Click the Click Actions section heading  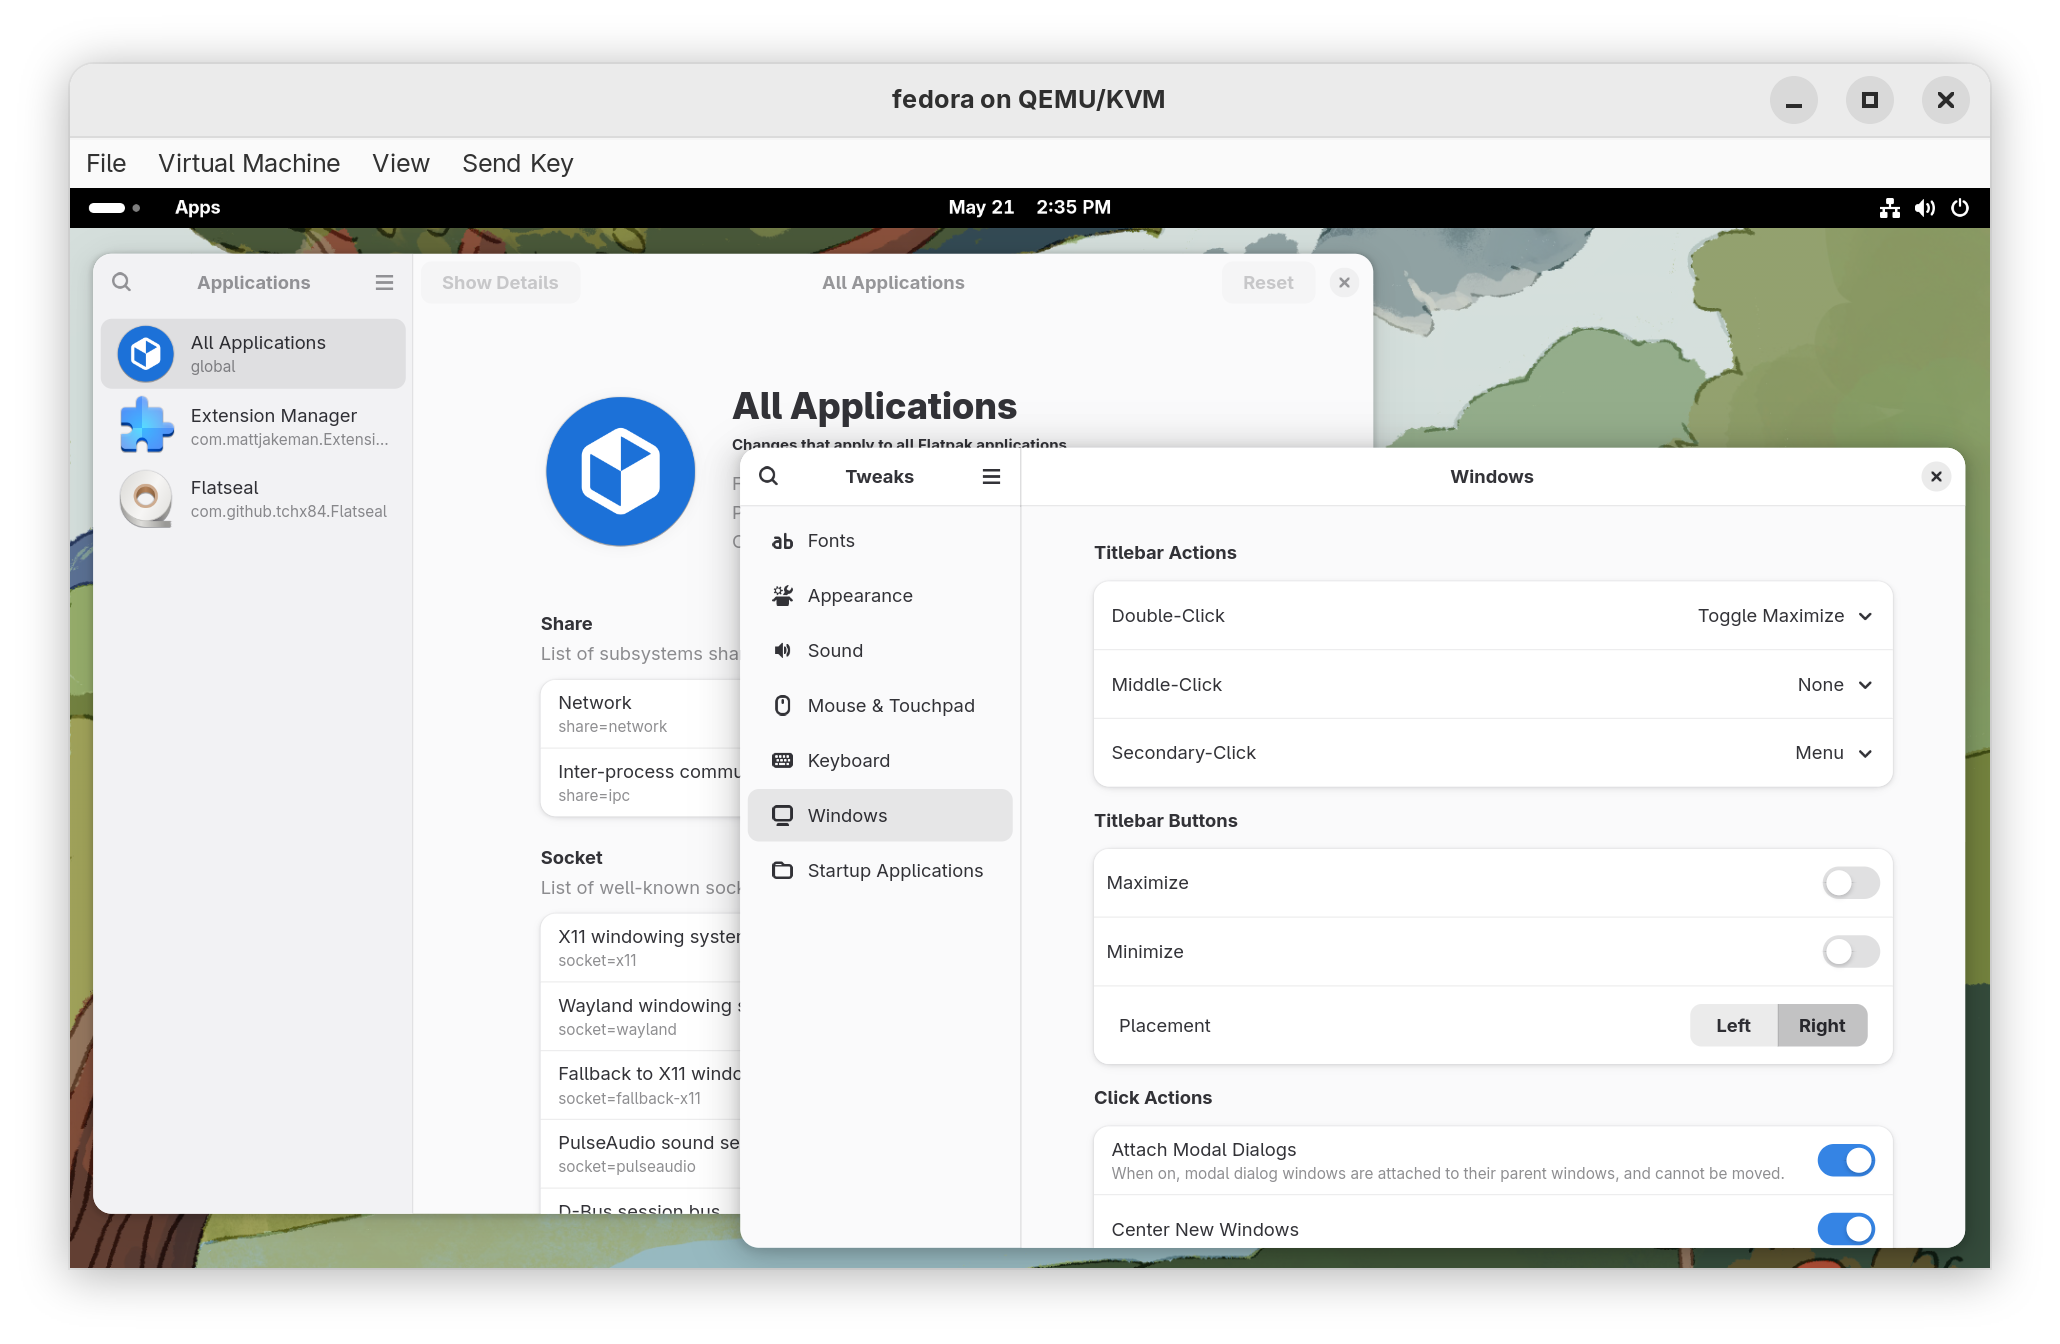[x=1152, y=1098]
